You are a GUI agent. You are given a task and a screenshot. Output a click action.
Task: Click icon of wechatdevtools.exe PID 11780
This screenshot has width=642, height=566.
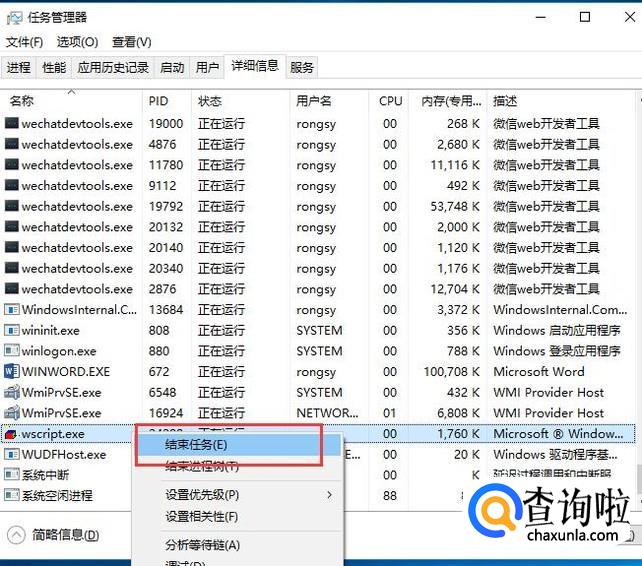click(11, 165)
